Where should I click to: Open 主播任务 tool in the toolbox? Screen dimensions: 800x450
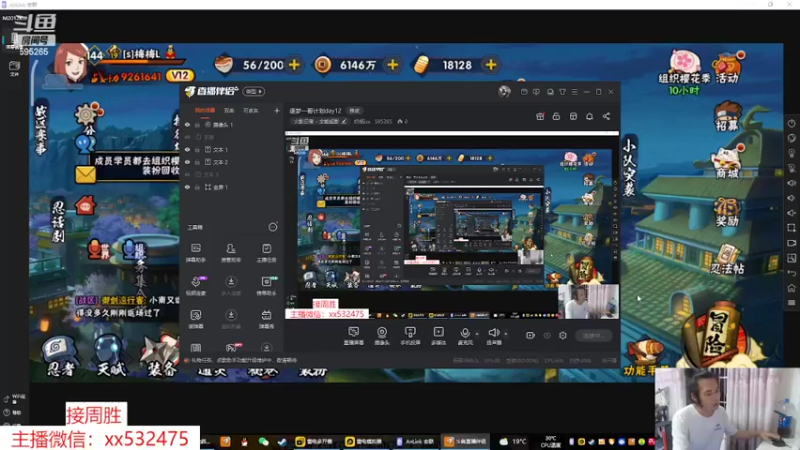(266, 252)
